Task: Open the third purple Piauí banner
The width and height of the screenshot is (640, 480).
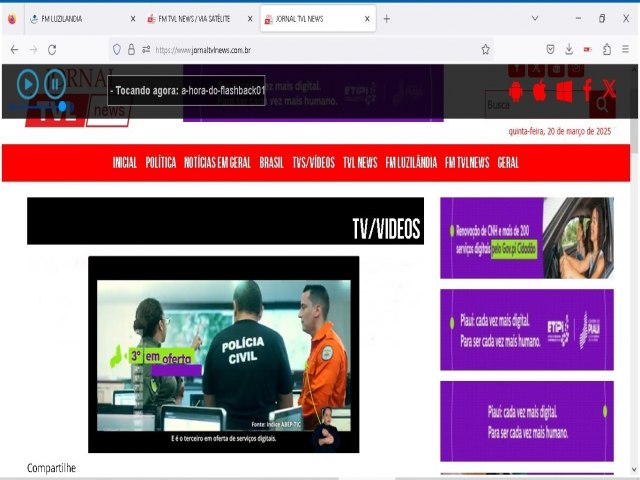Action: point(527,421)
